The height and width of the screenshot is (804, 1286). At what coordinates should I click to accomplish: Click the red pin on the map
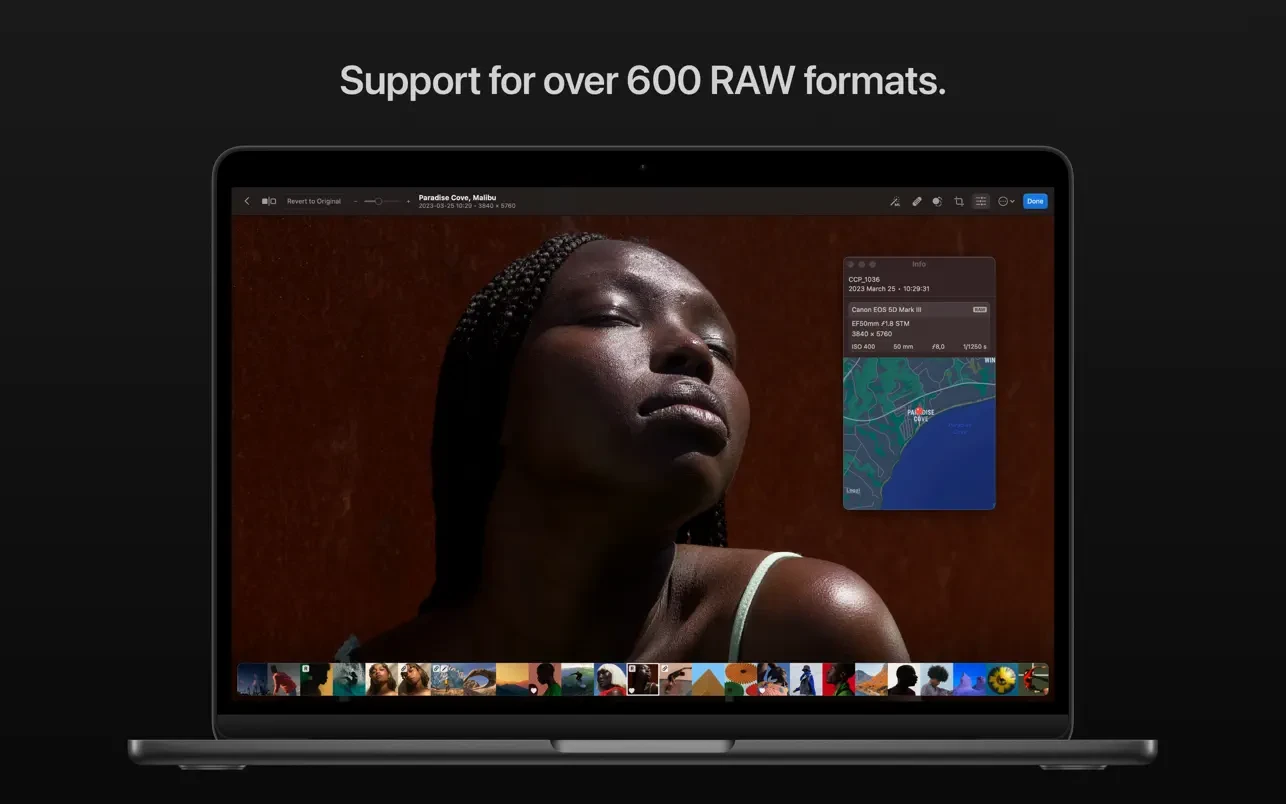click(919, 410)
